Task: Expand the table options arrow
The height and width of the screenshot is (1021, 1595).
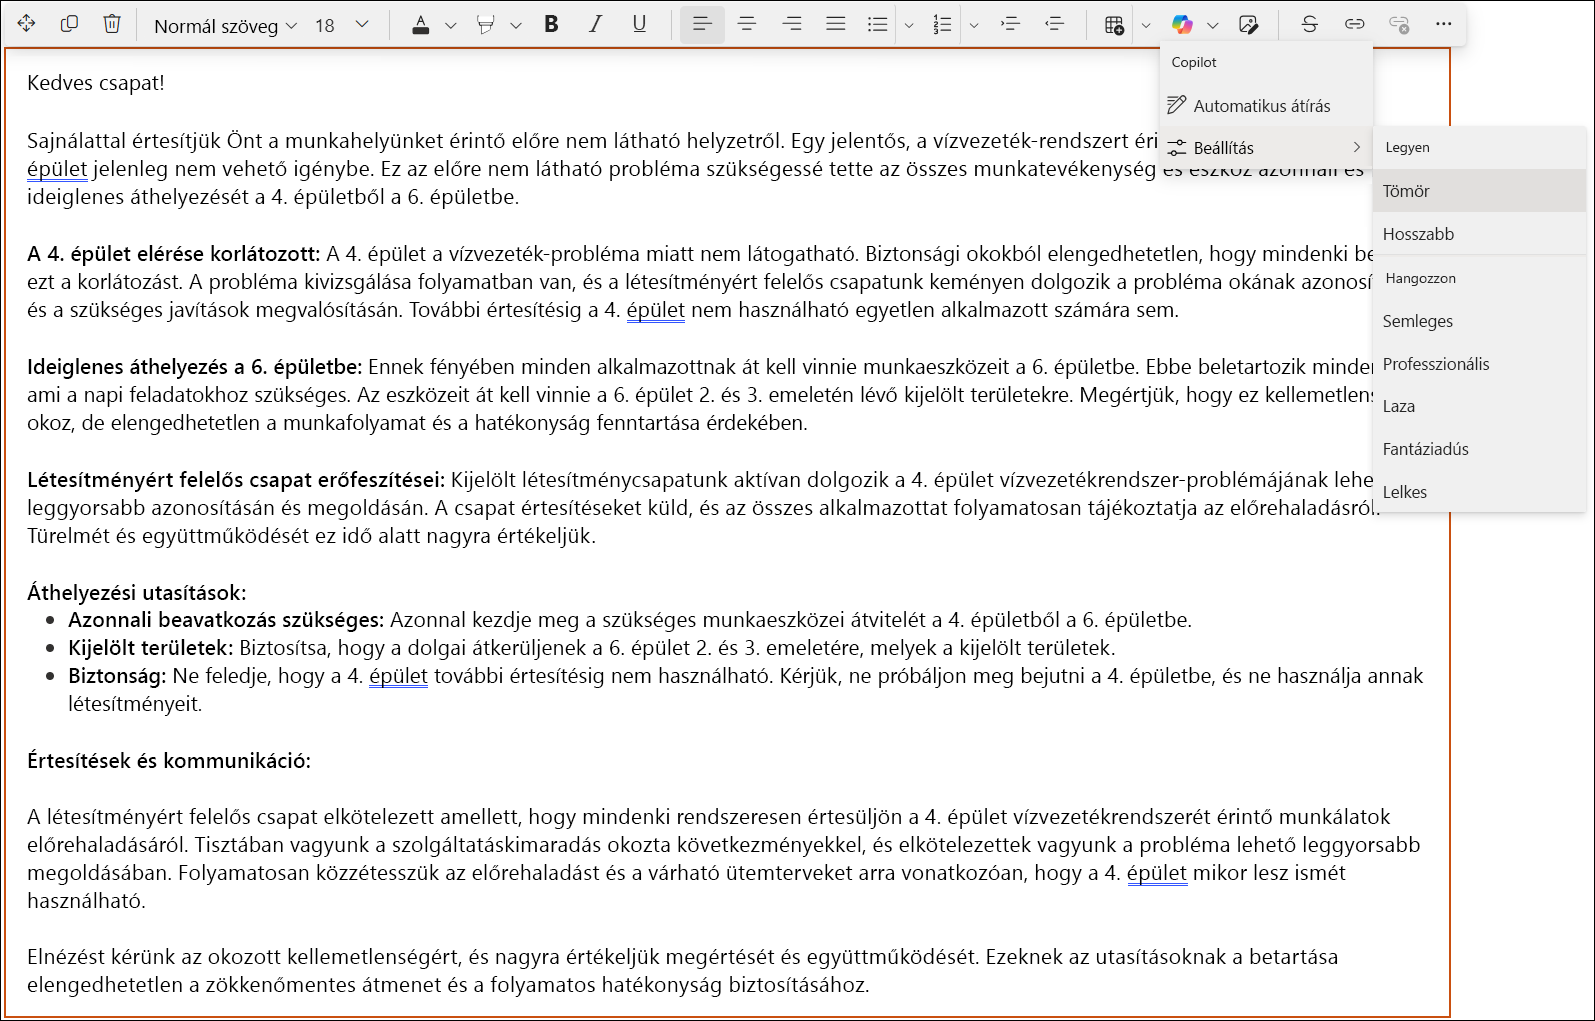Action: tap(1145, 26)
